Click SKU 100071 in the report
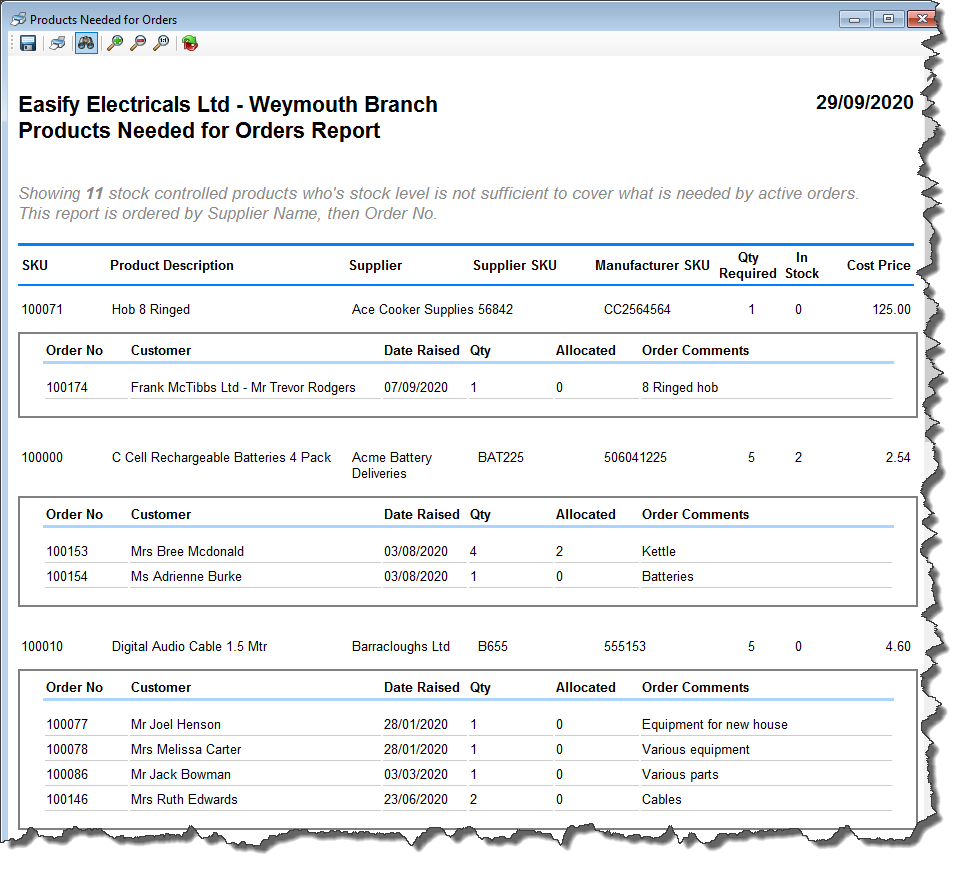The height and width of the screenshot is (869, 964). (x=42, y=310)
